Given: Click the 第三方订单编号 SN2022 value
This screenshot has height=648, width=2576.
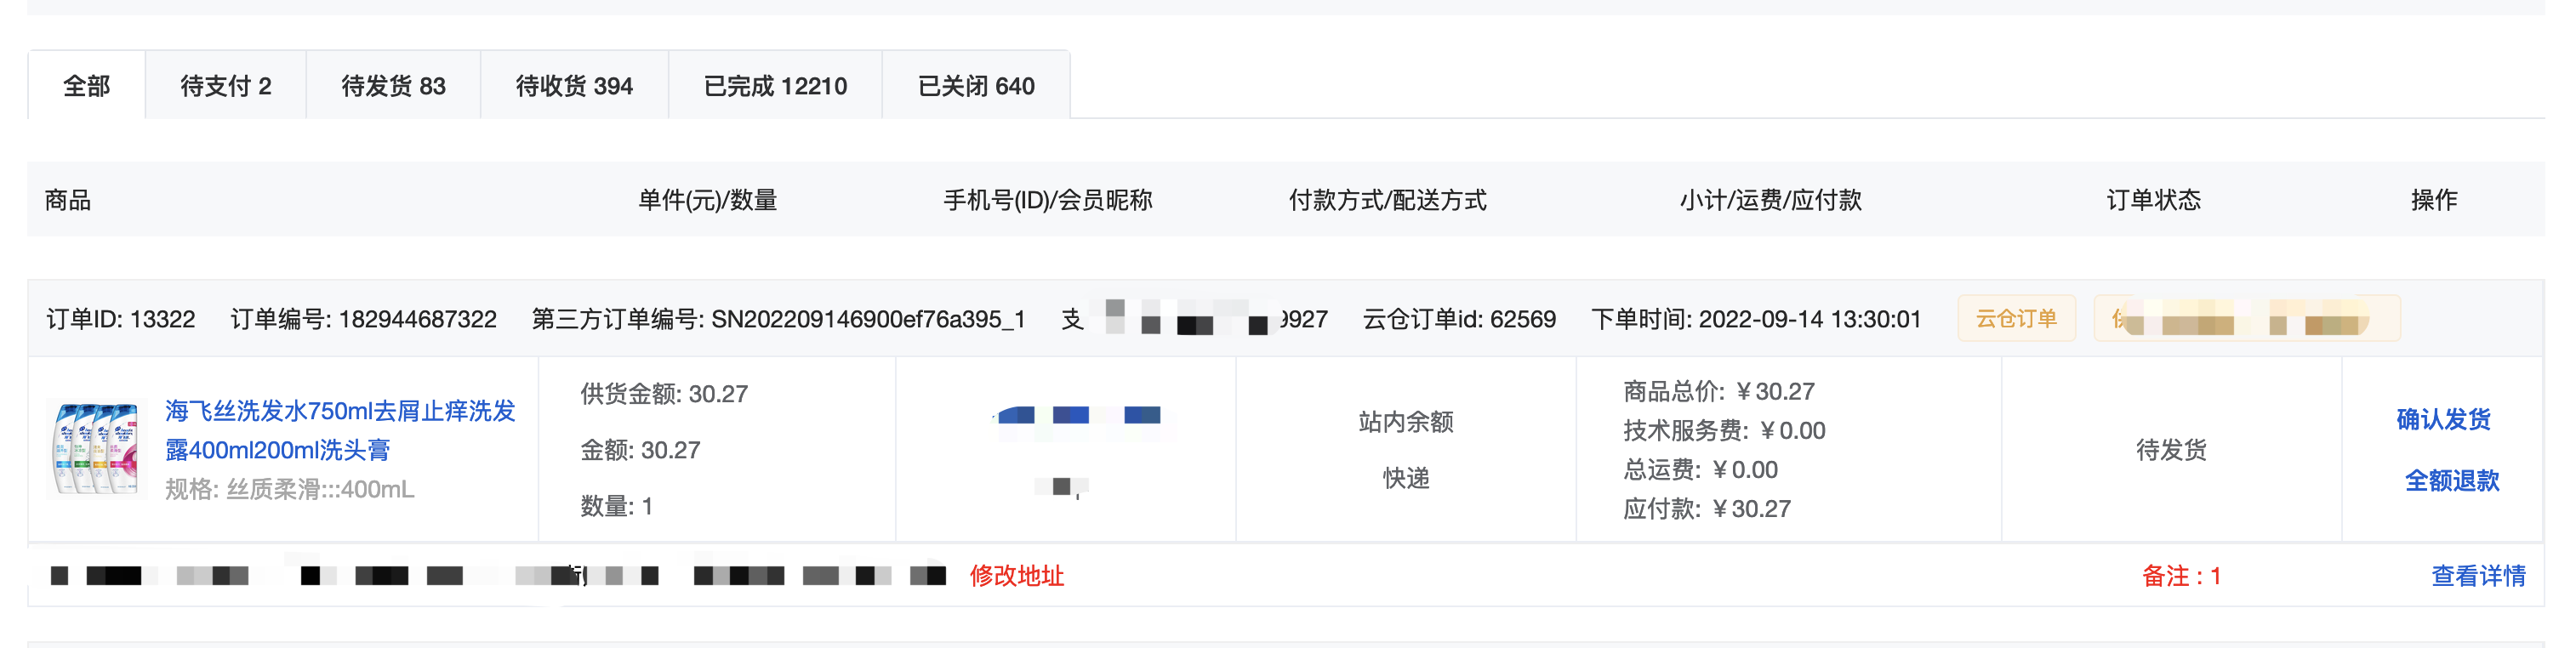Looking at the screenshot, I should (867, 319).
